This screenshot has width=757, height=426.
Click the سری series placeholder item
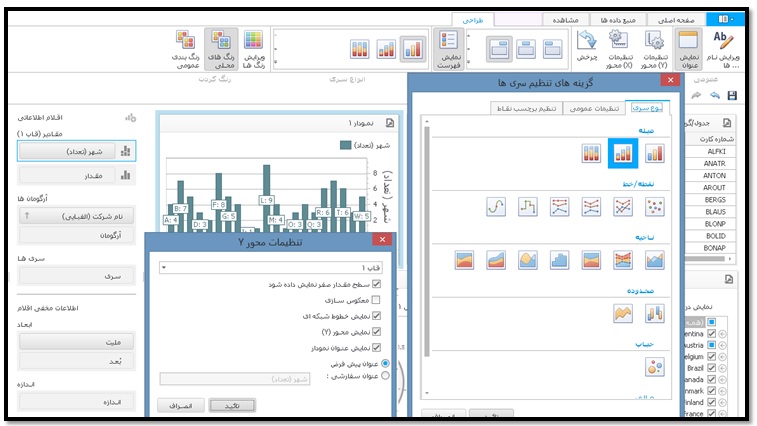76,276
